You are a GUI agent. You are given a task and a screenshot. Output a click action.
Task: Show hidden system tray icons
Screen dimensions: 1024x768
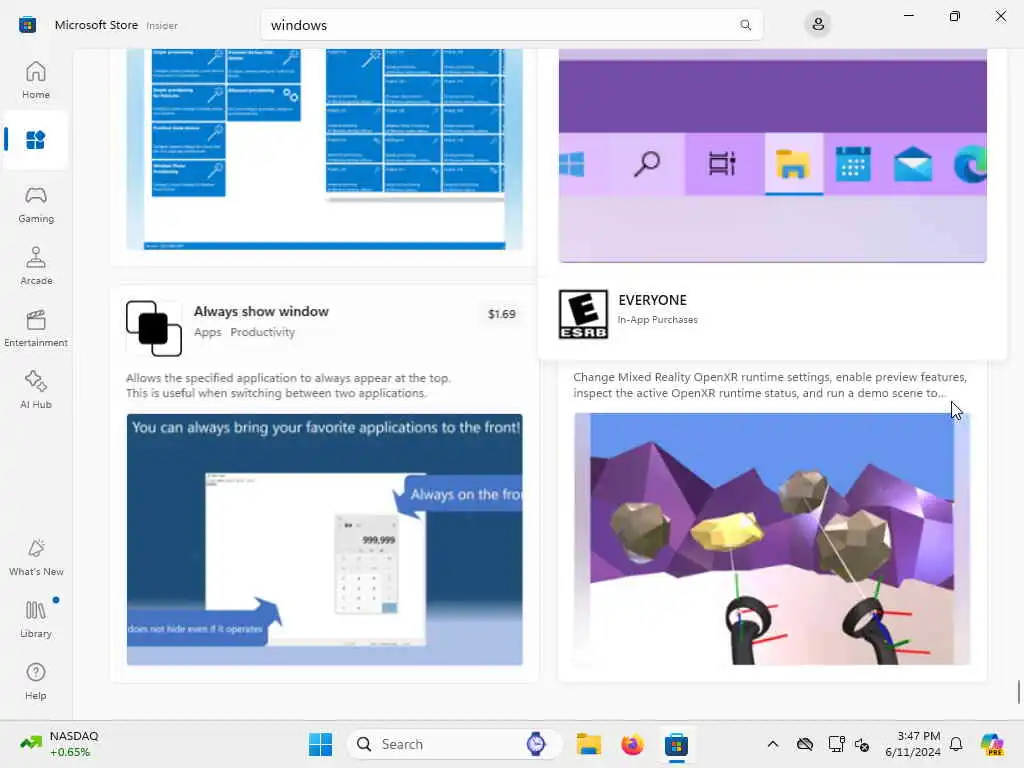click(x=773, y=744)
